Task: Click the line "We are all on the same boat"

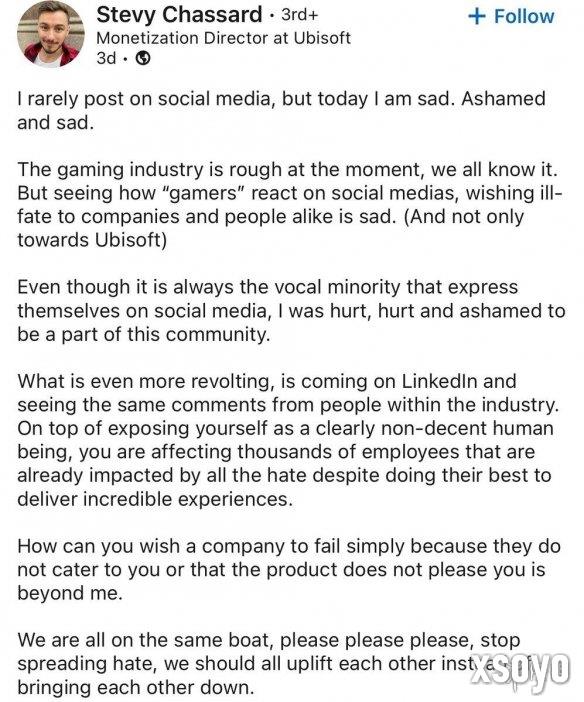Action: (x=269, y=640)
